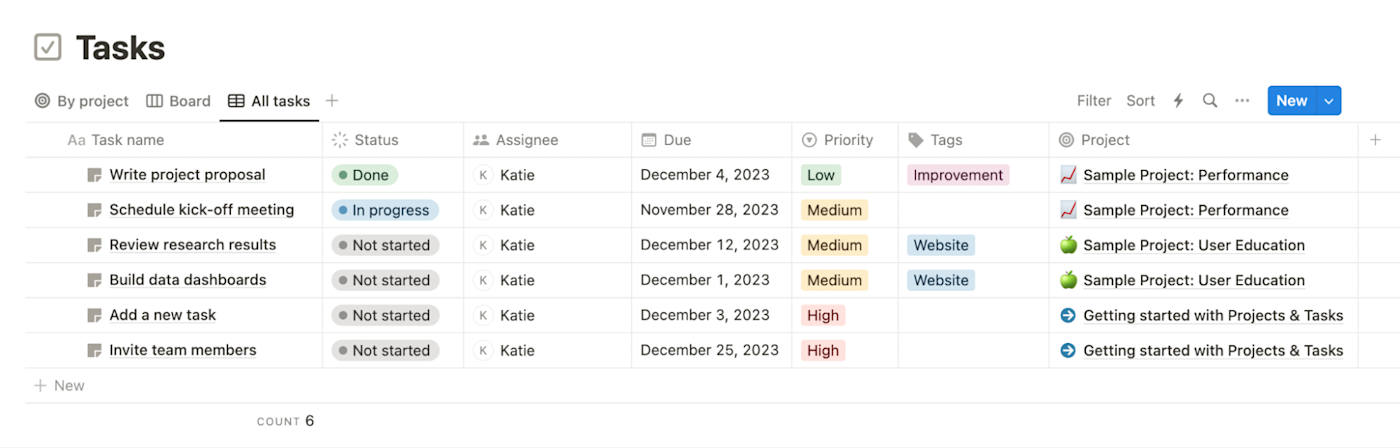The image size is (1400, 448).
Task: Click the Filter button
Action: pyautogui.click(x=1094, y=101)
